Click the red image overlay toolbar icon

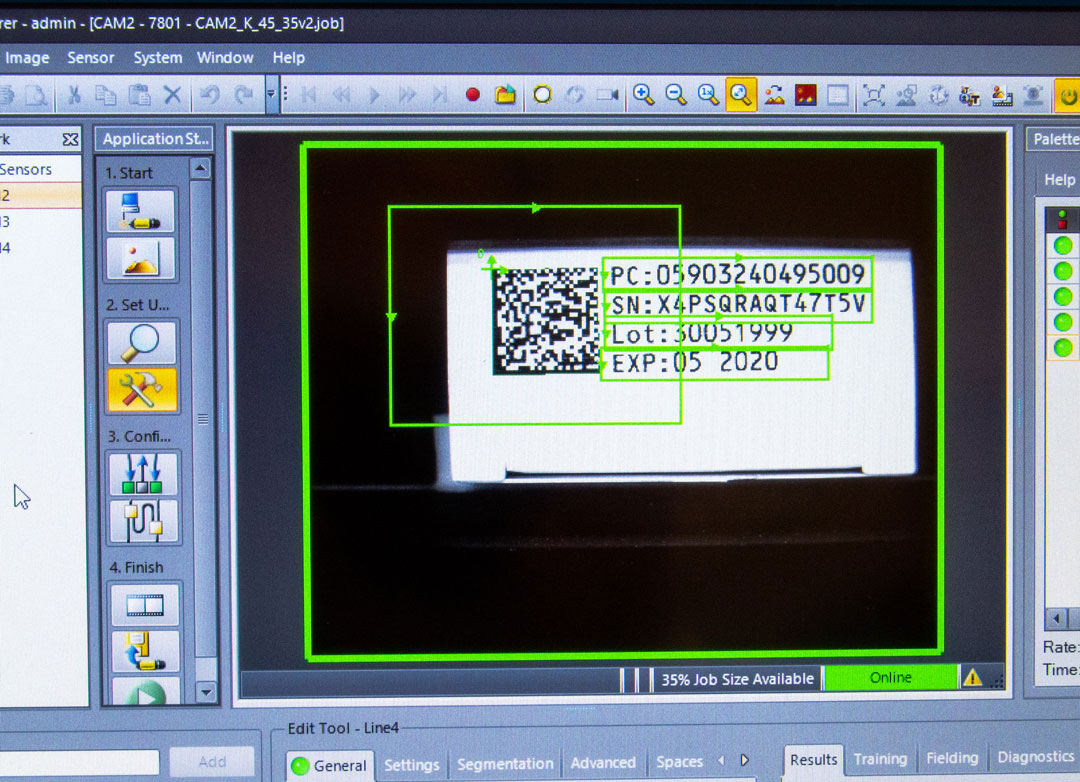805,94
